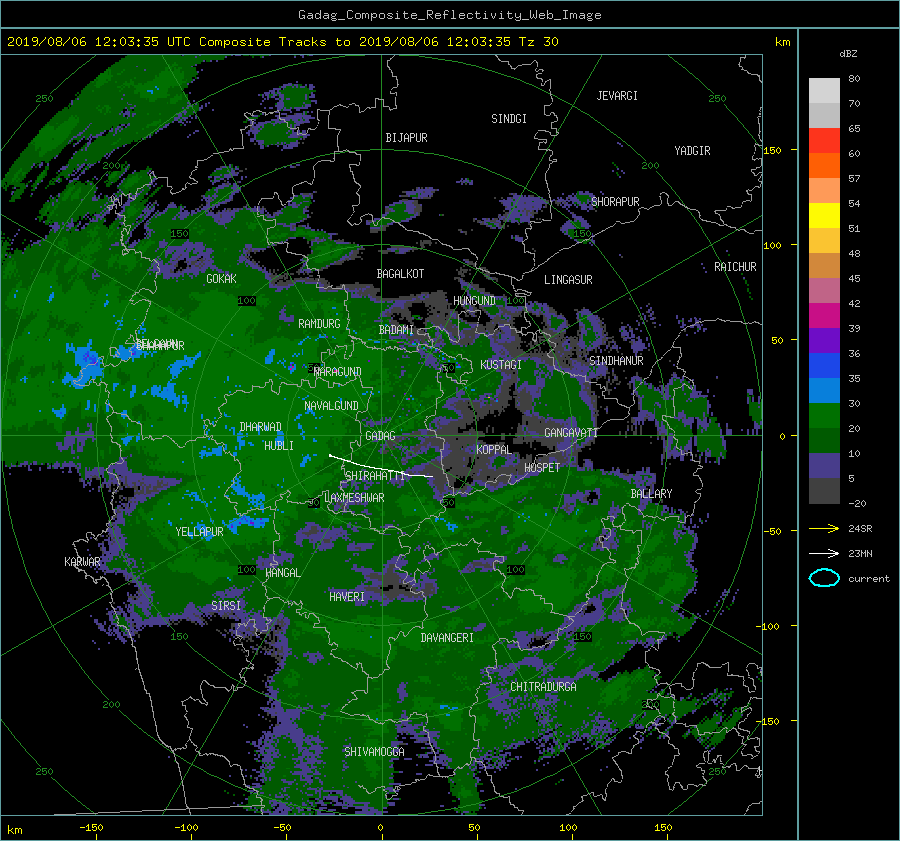Select the GOKAK city label
Screen dimensions: 900x841
click(x=221, y=279)
